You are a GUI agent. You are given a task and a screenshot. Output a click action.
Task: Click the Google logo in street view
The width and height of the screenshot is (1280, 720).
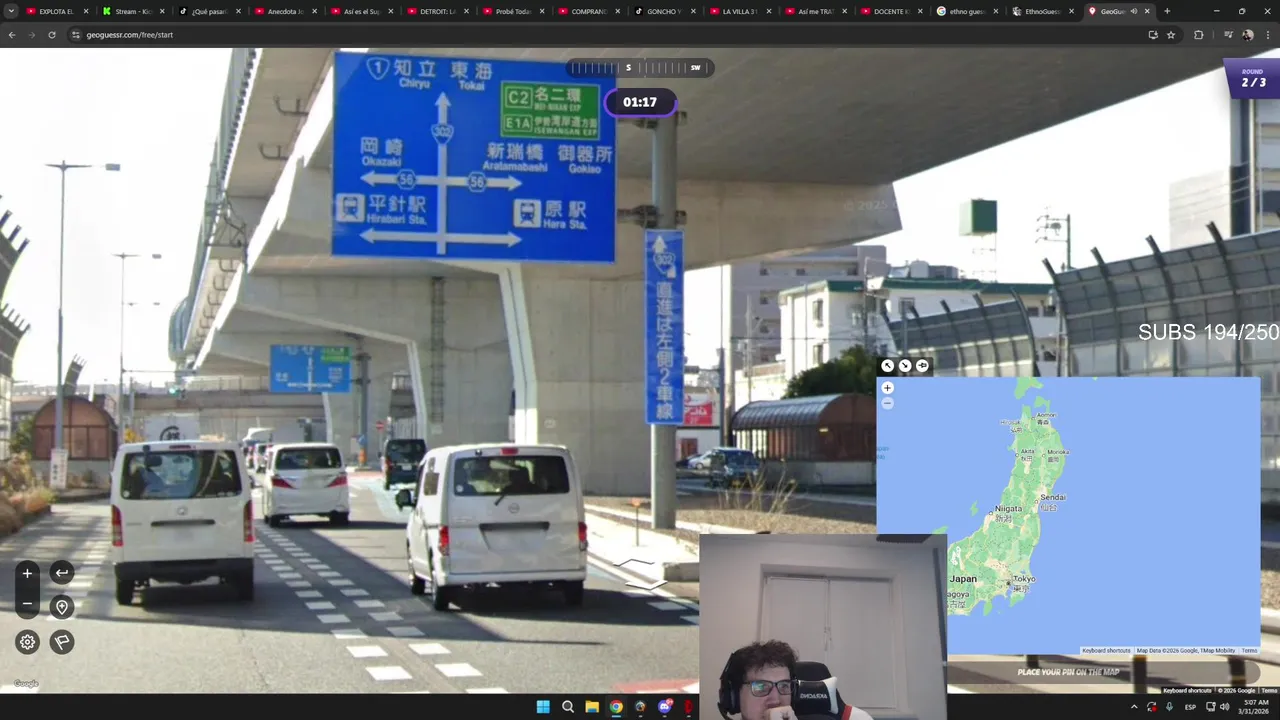tap(26, 684)
